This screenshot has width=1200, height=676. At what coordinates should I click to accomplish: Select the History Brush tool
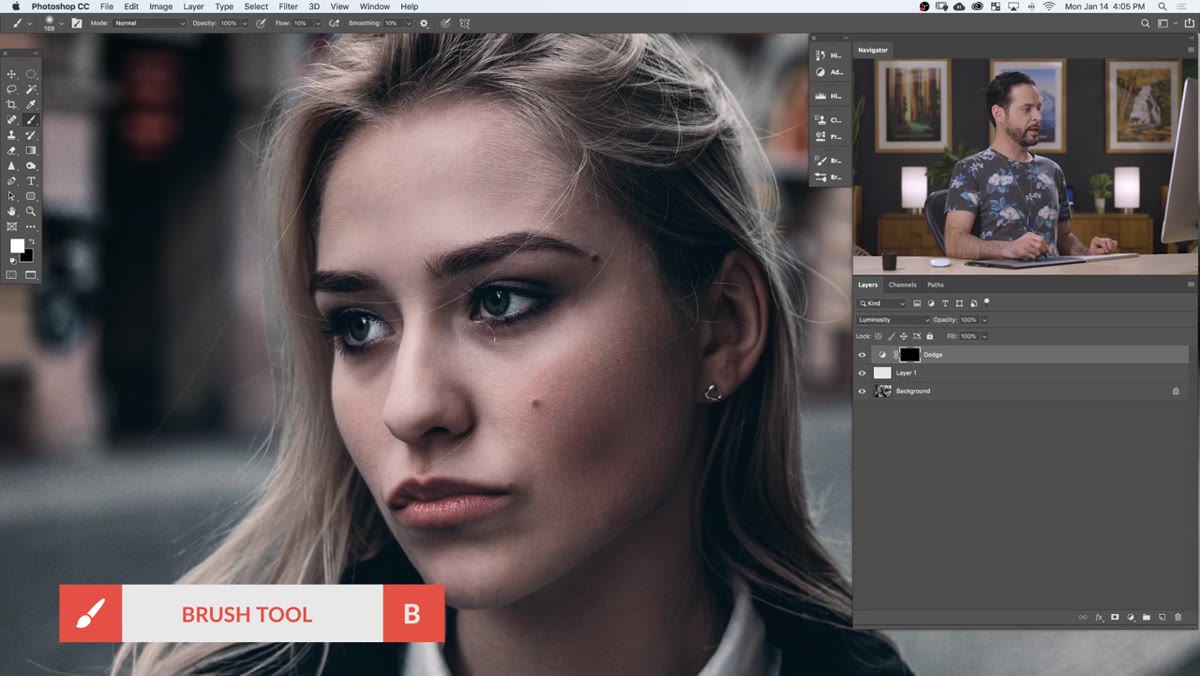(31, 135)
